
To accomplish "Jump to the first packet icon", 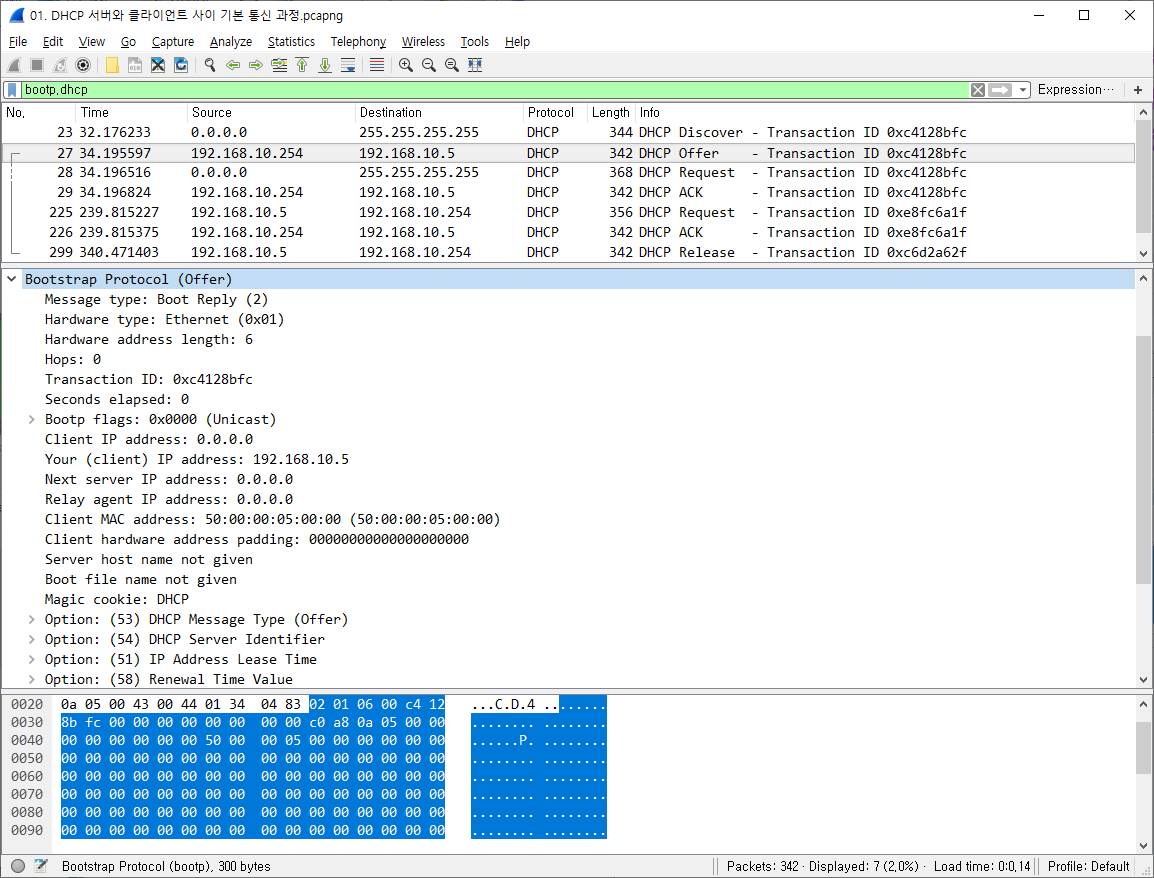I will click(302, 66).
